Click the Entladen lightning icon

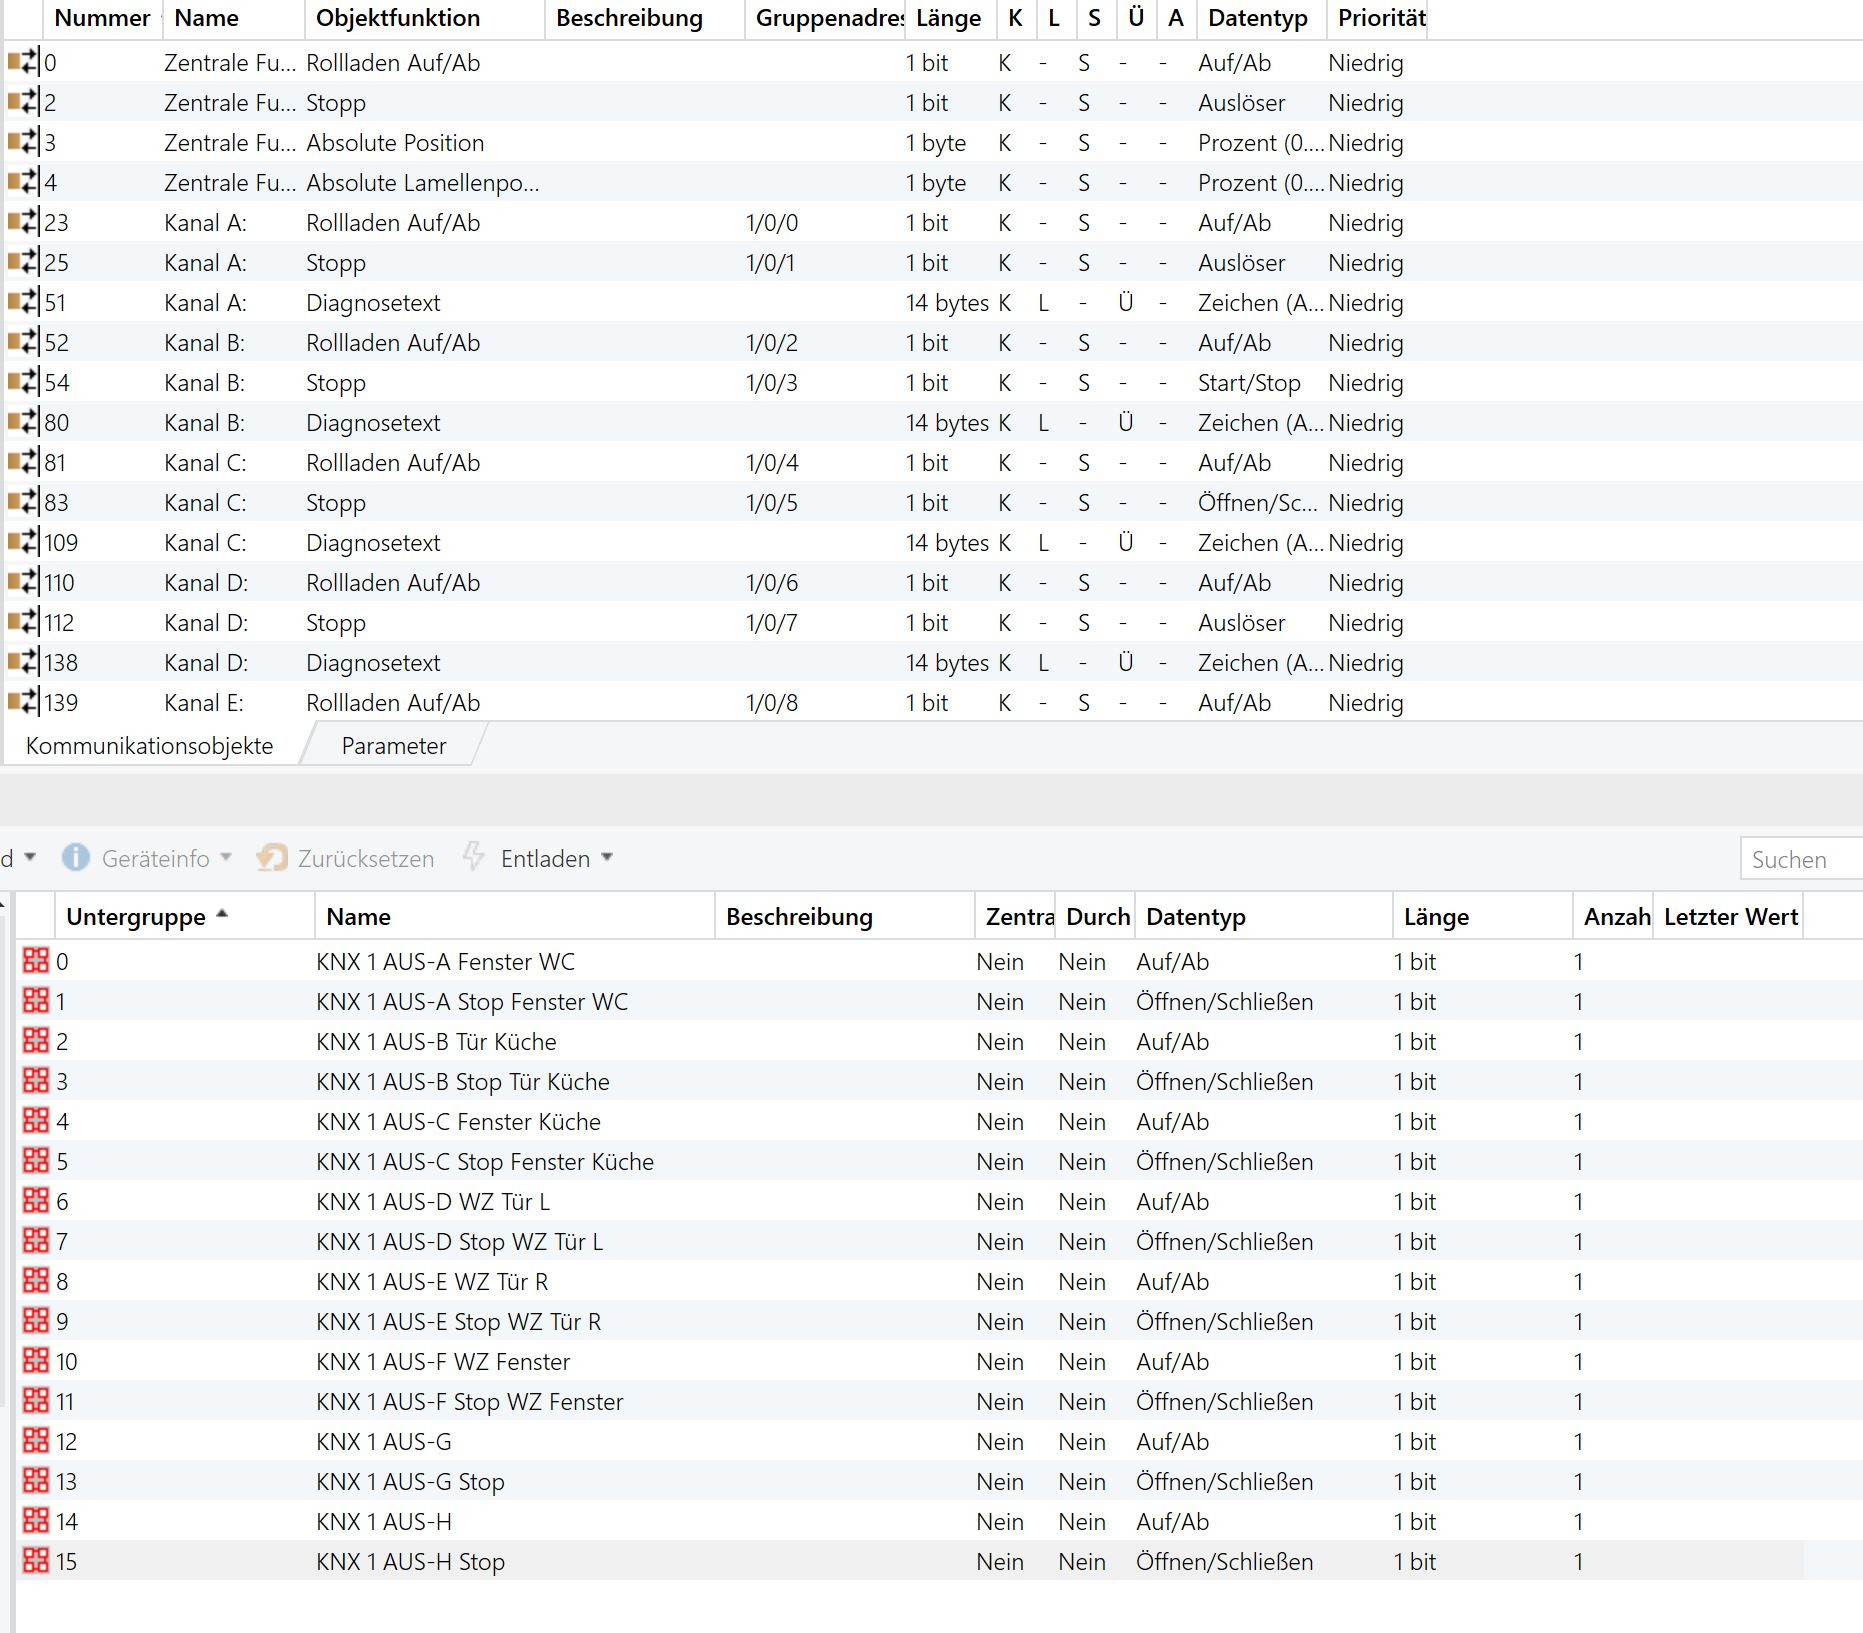(474, 857)
